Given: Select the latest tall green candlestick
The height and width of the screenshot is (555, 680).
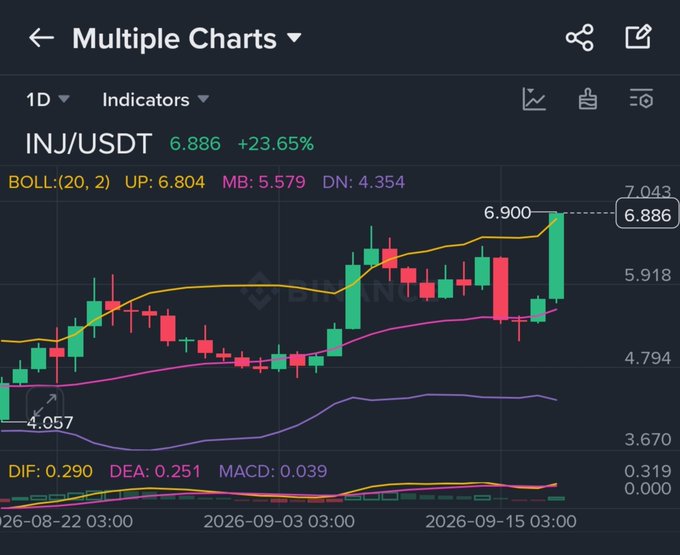Looking at the screenshot, I should (556, 256).
